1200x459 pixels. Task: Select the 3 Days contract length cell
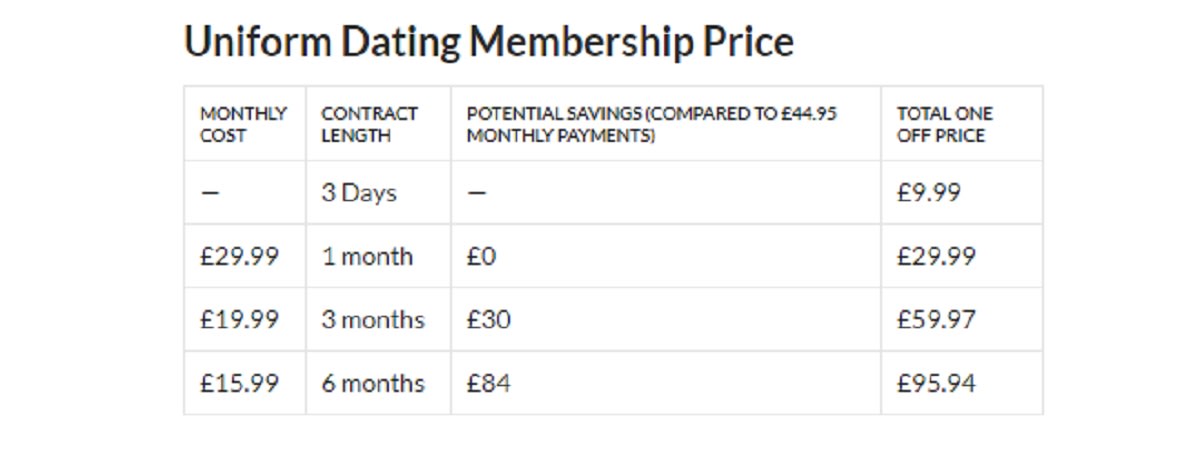(358, 193)
